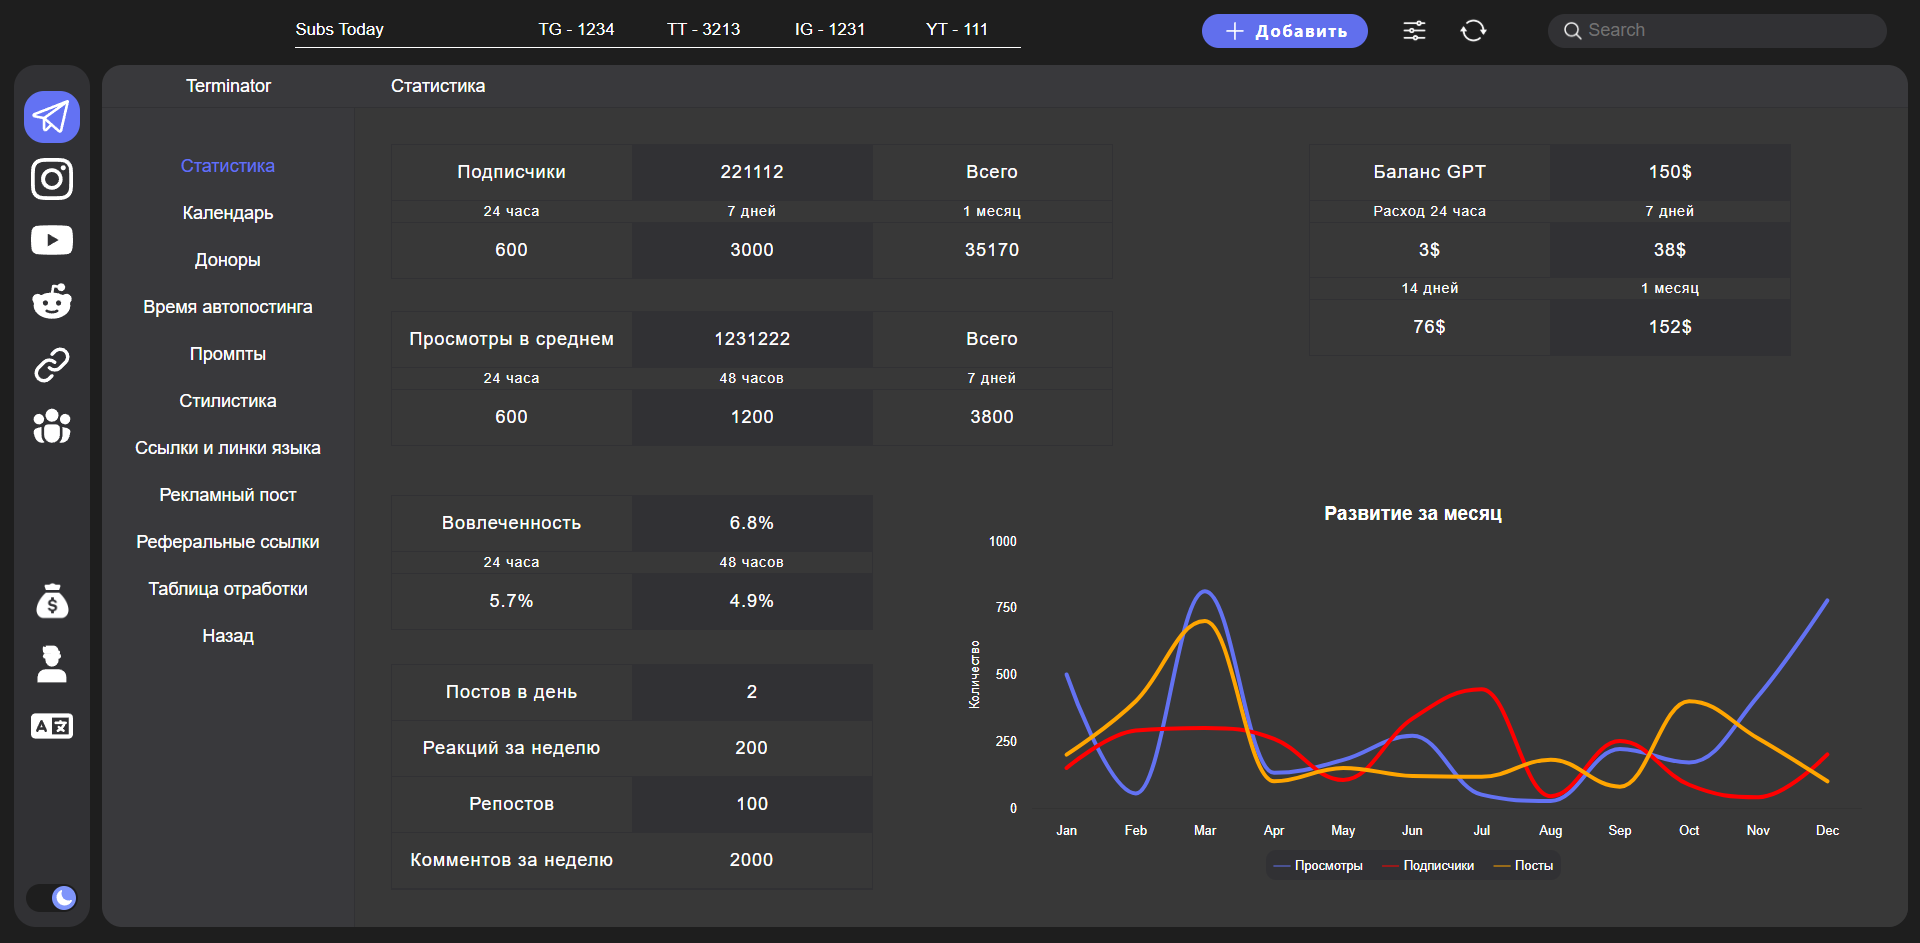Open the money bag icon
The height and width of the screenshot is (943, 1920).
52,601
